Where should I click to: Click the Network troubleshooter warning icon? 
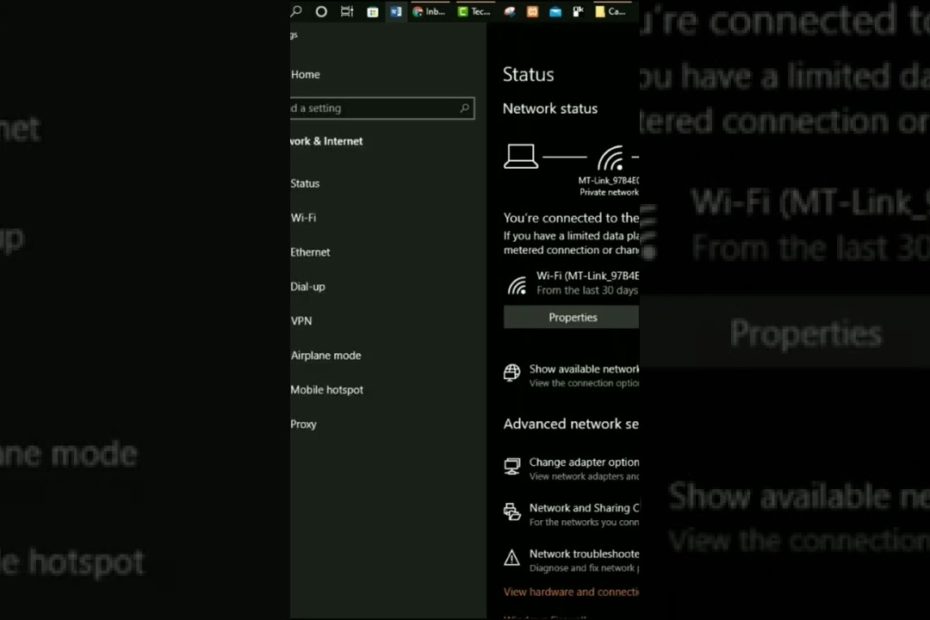(512, 558)
